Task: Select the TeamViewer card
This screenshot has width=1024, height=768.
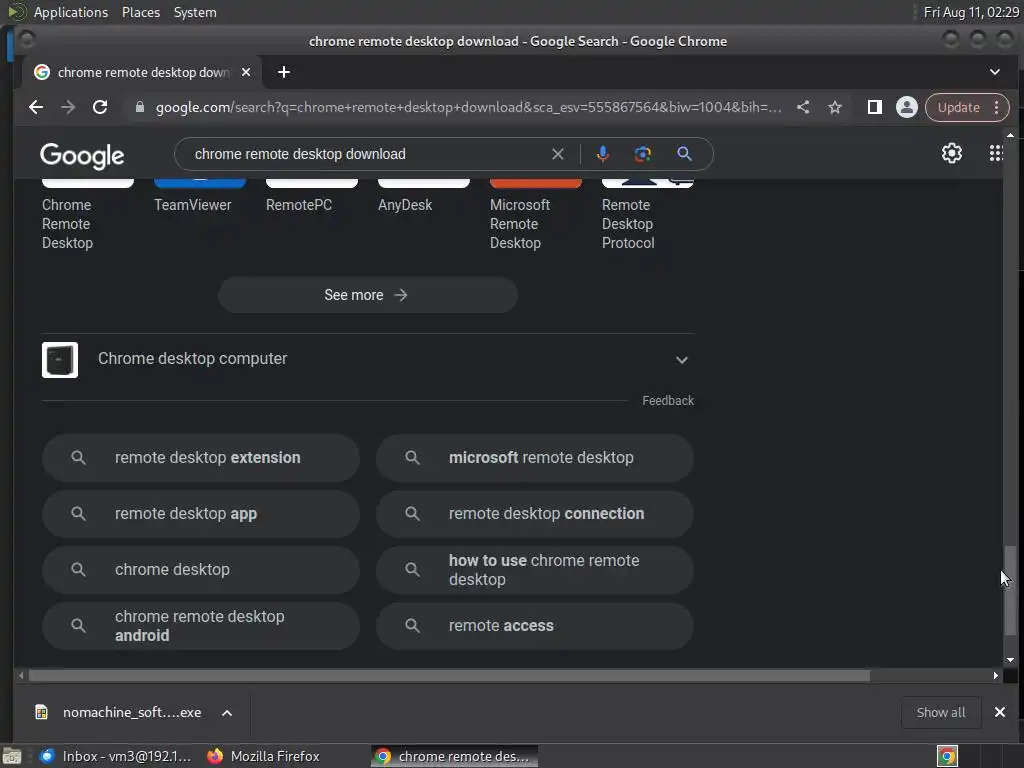Action: point(199,195)
